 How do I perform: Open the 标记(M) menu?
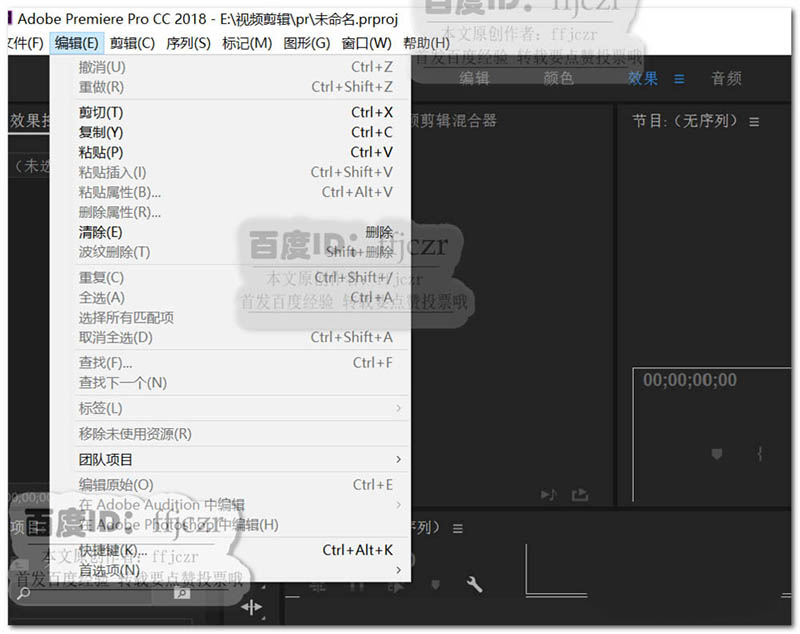pos(247,43)
